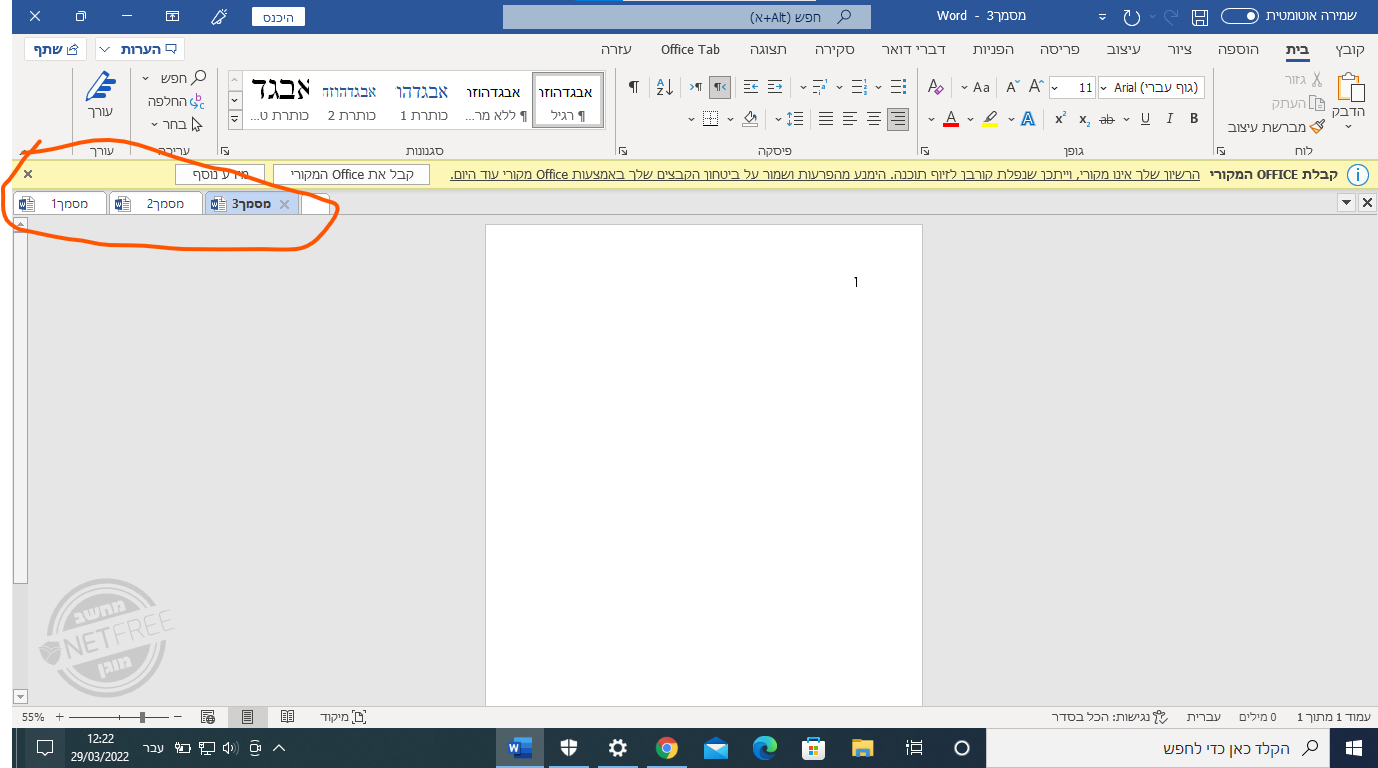Apply subscript formatting
This screenshot has width=1378, height=768.
(x=1084, y=119)
